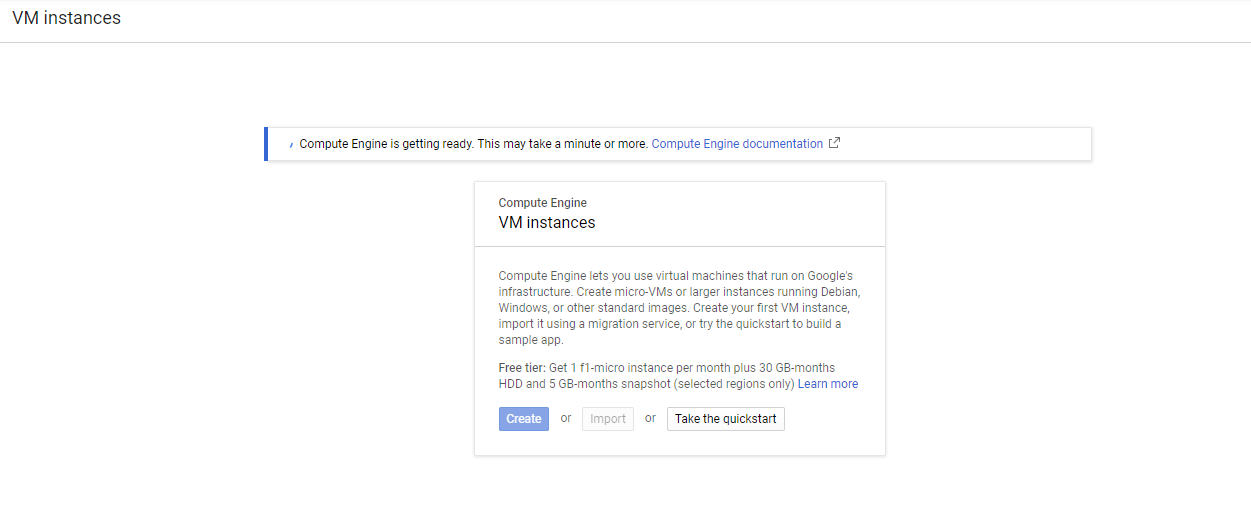Click the Compute Engine description paragraph
Screen dimensions: 1251x518
[678, 307]
